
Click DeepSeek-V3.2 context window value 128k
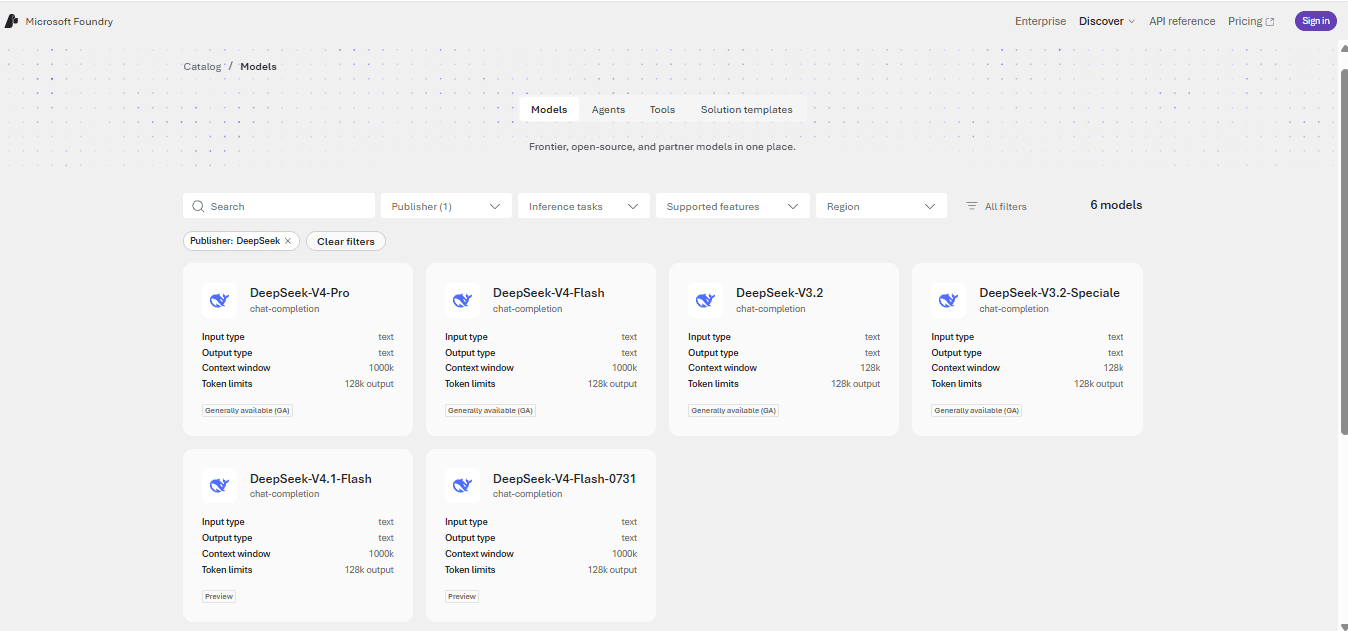[x=869, y=368]
